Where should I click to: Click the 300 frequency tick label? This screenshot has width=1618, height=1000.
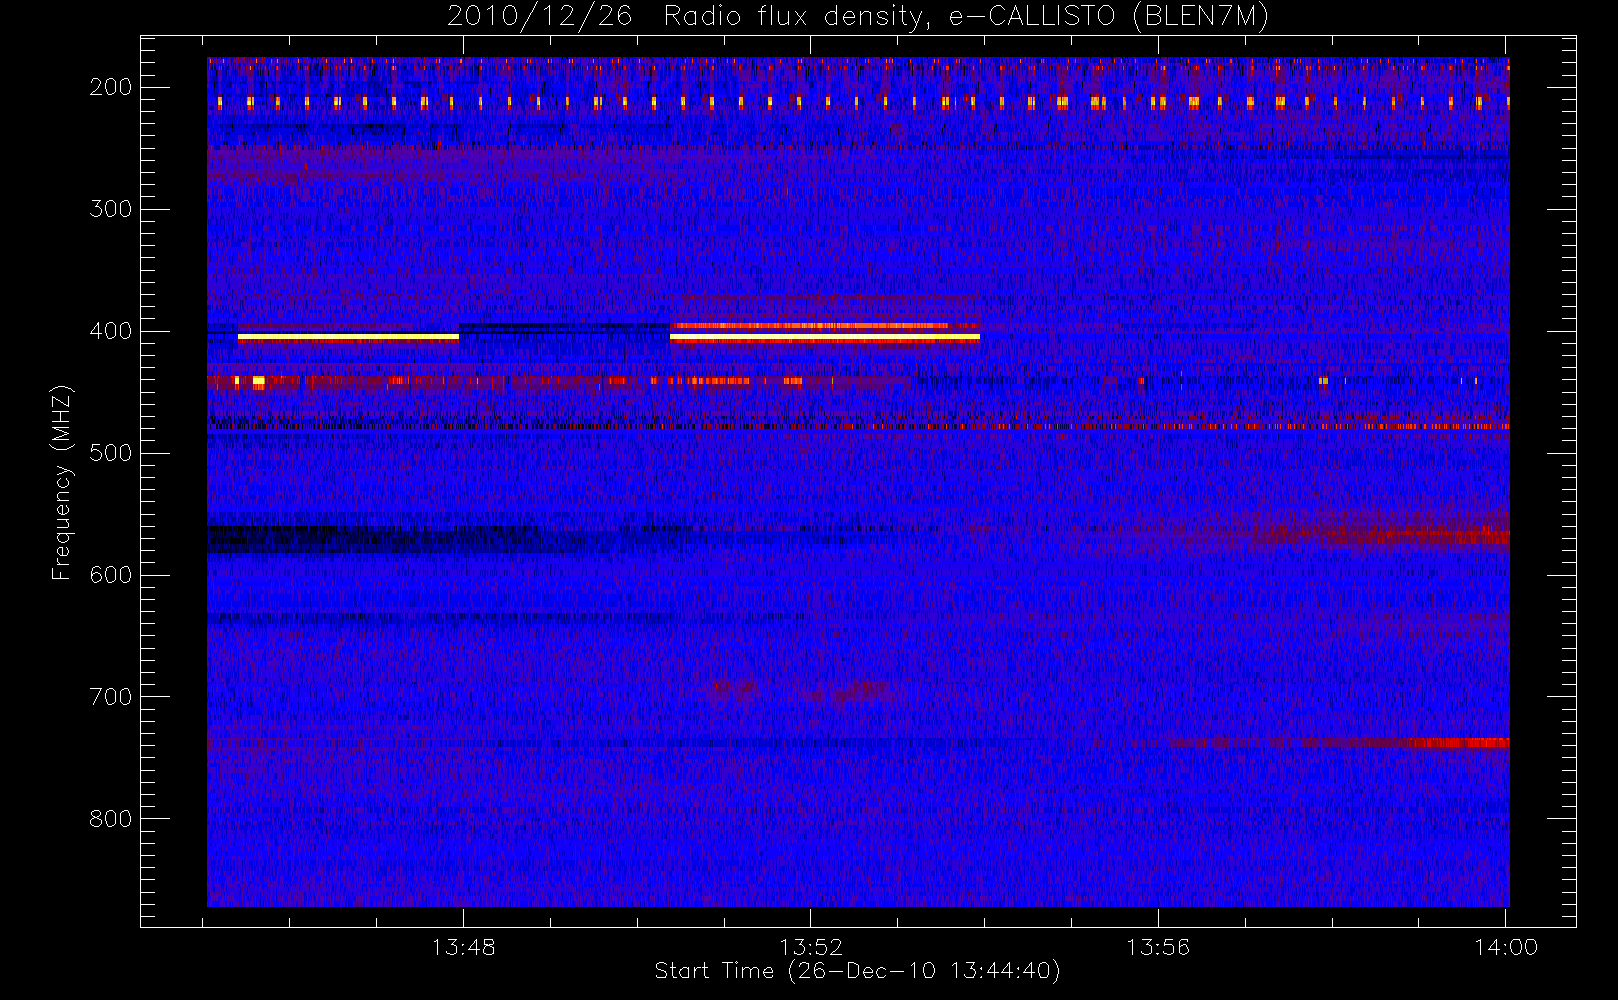(110, 209)
